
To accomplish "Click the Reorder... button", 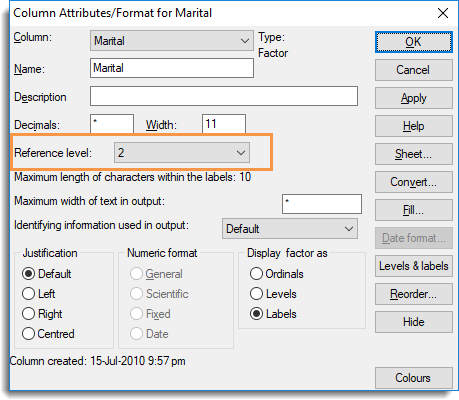I will (414, 294).
